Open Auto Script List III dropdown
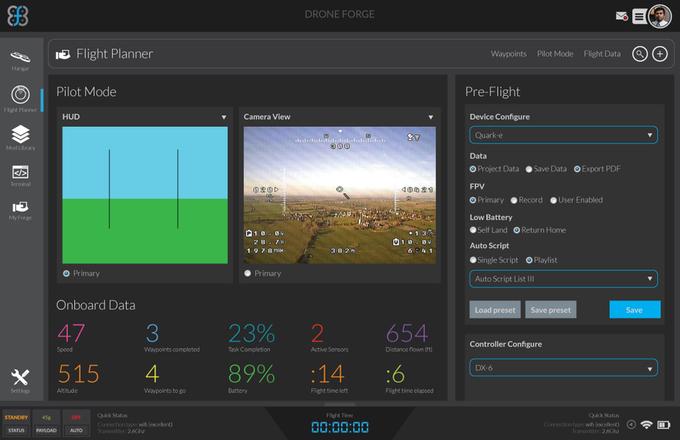 pos(563,279)
